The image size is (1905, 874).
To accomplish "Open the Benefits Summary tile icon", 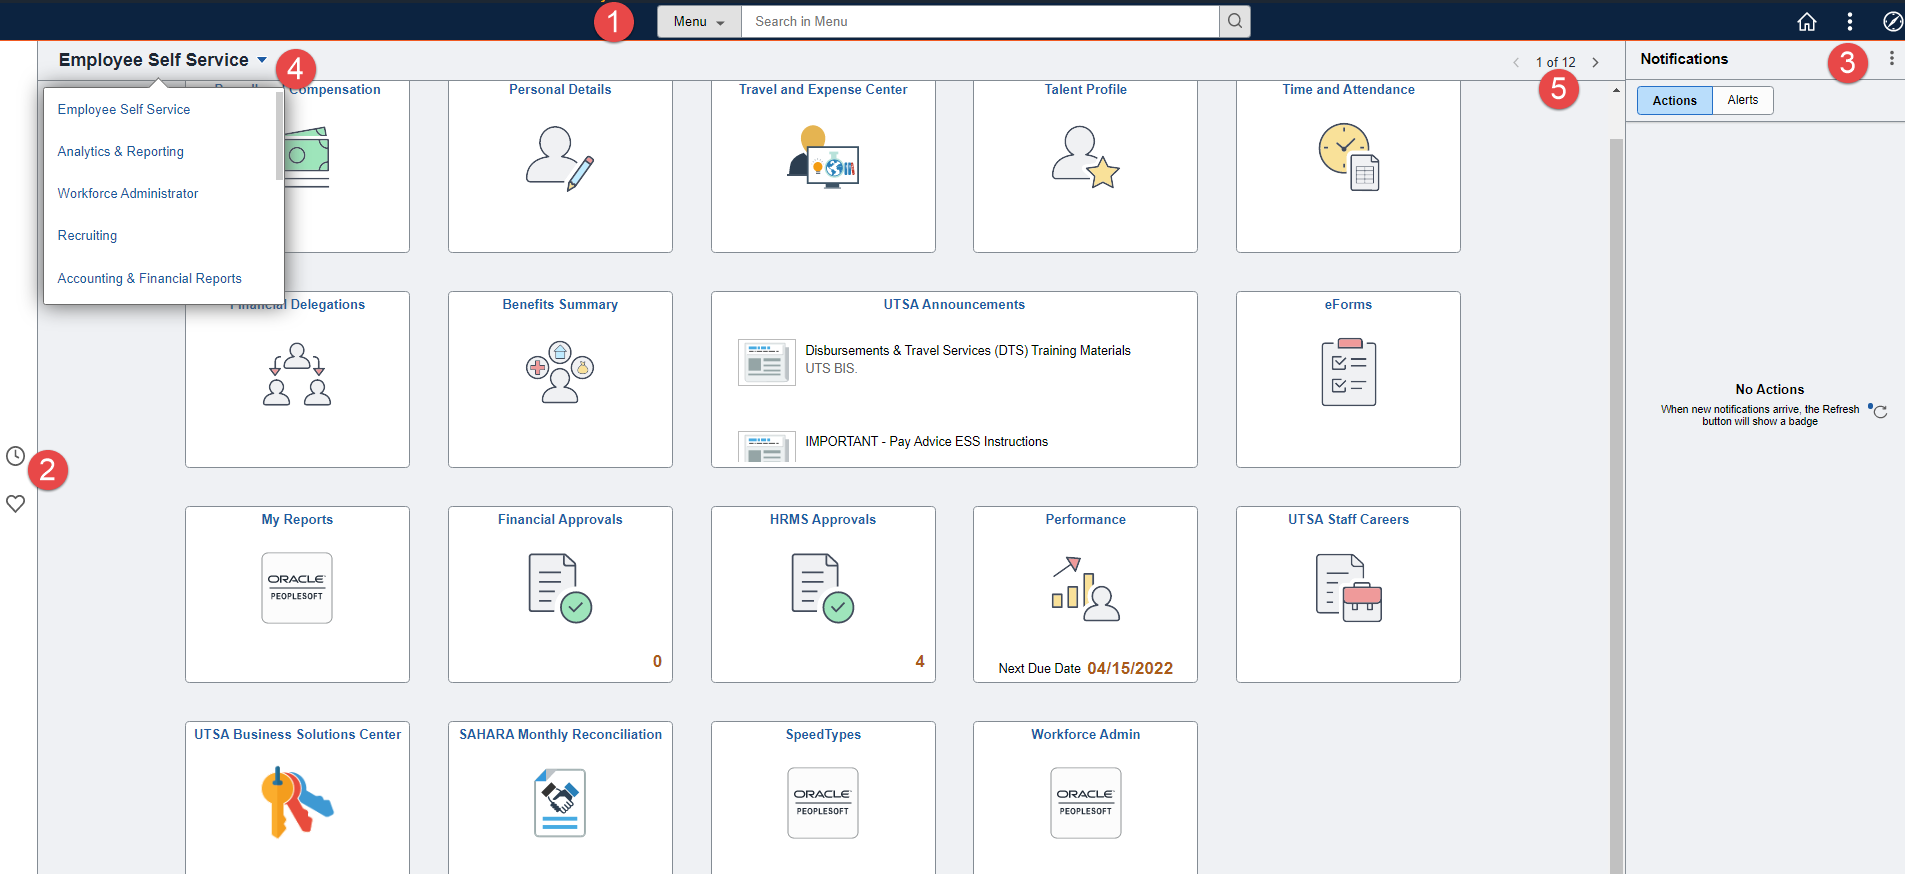I will (560, 372).
